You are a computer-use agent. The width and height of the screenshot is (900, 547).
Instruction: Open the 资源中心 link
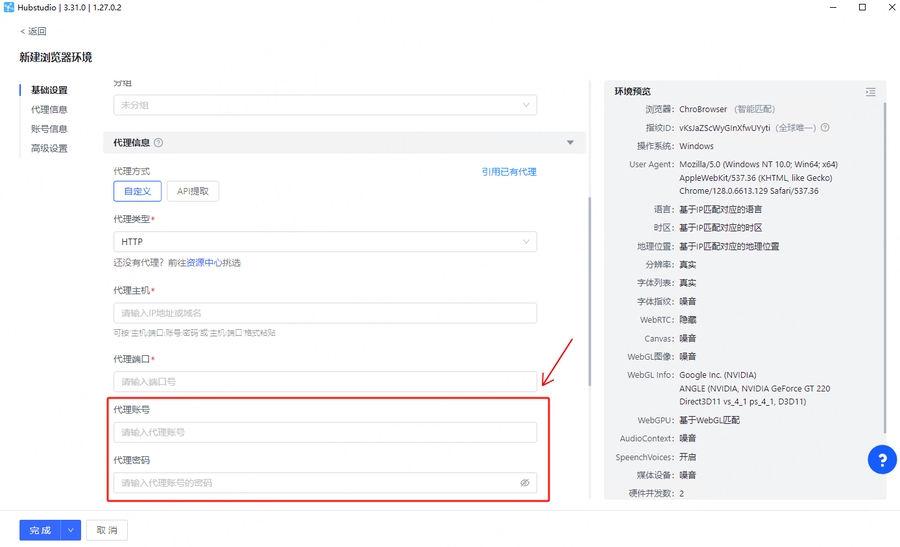[203, 263]
